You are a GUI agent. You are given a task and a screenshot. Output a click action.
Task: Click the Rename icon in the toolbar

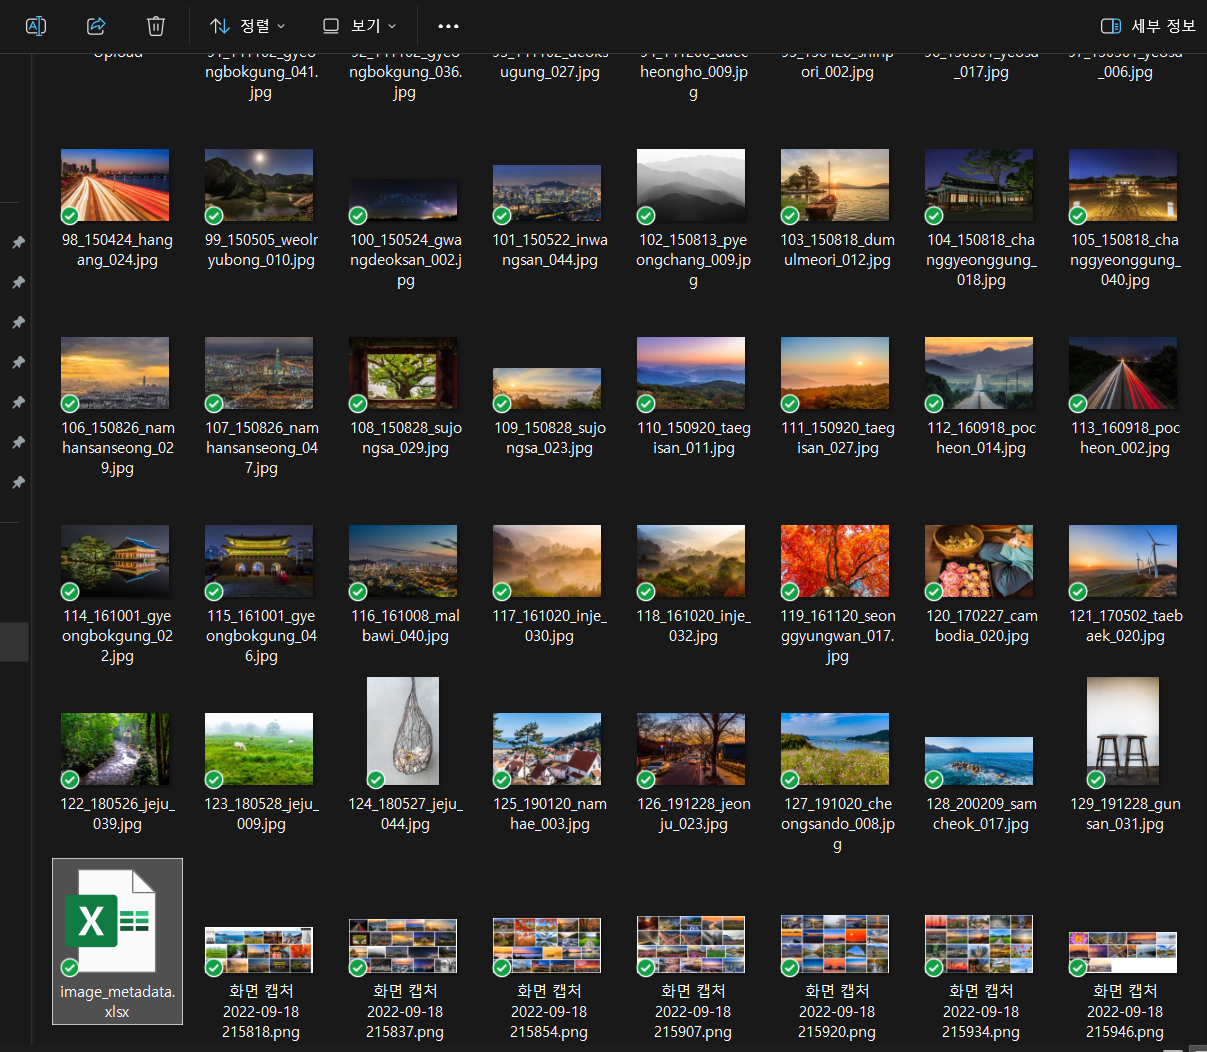[x=36, y=26]
